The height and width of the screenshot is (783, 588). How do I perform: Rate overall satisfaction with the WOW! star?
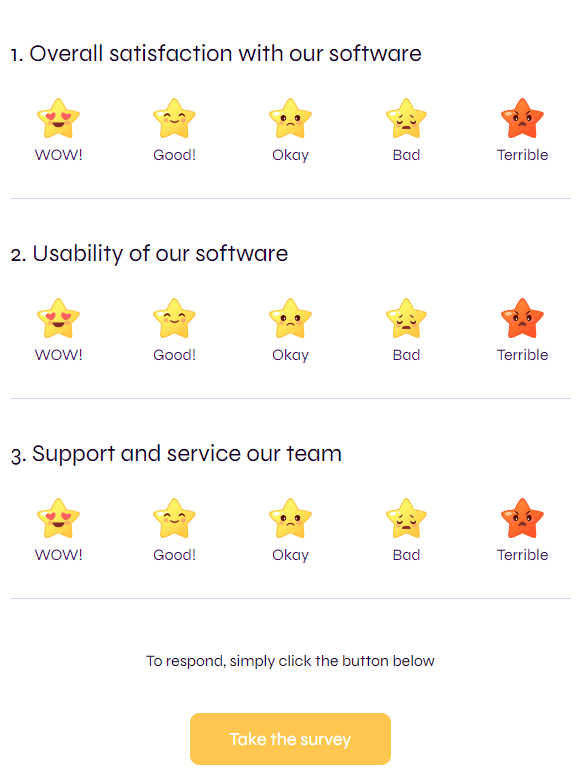coord(58,118)
